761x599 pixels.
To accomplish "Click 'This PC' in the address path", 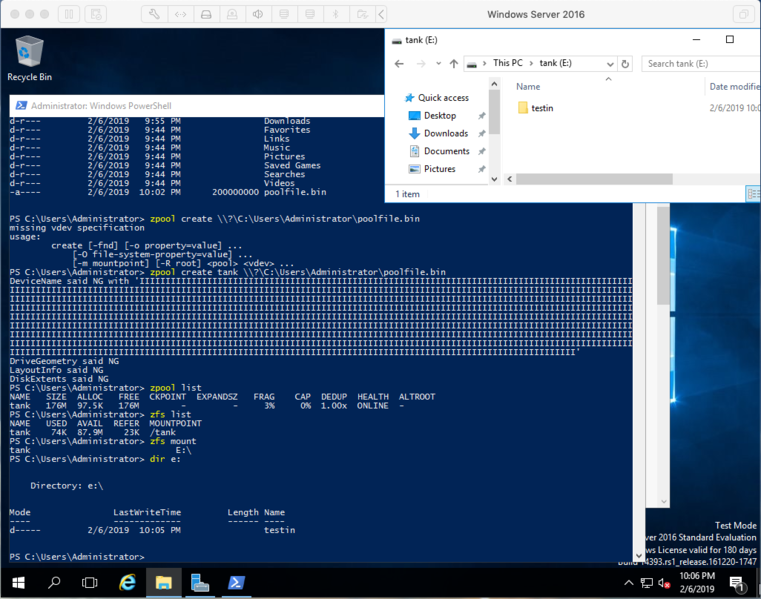I will [x=508, y=63].
